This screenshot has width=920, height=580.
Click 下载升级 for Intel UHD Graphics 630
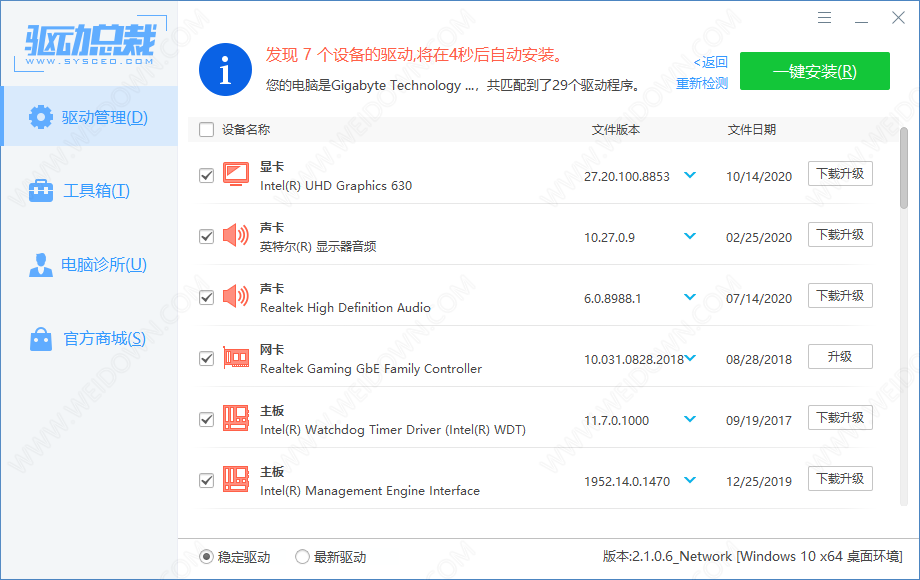click(x=840, y=174)
